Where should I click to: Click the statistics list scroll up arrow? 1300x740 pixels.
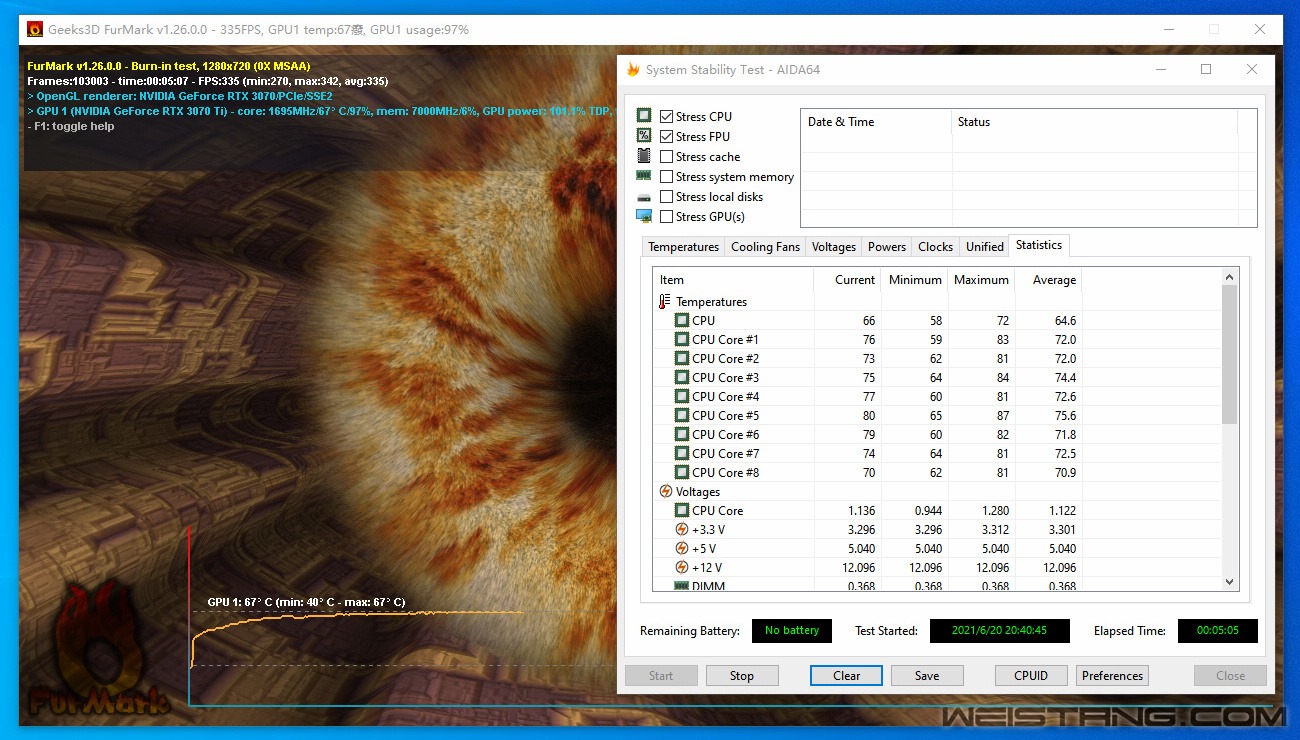[x=1229, y=276]
